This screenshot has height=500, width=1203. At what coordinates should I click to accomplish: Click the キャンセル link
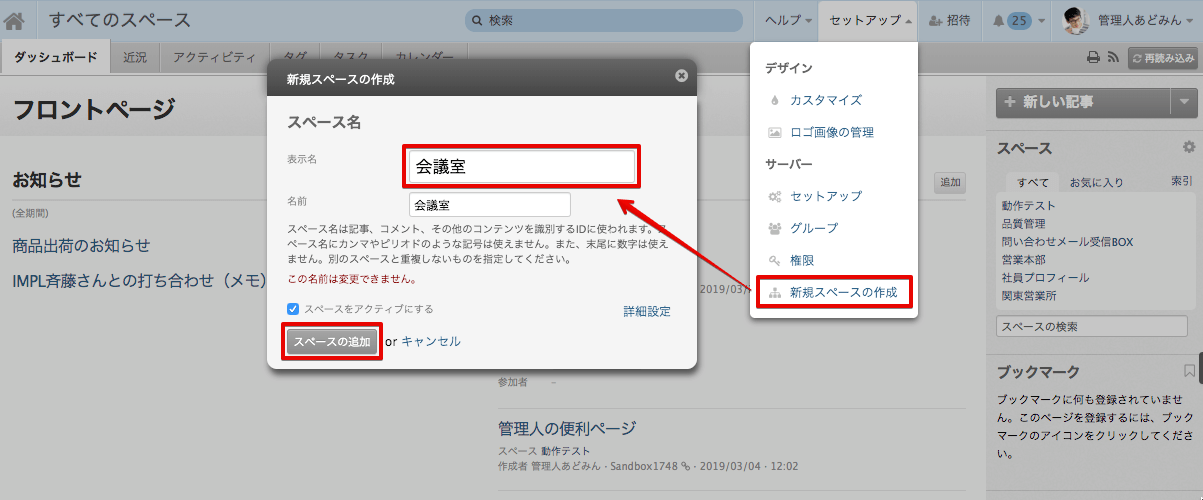(431, 341)
